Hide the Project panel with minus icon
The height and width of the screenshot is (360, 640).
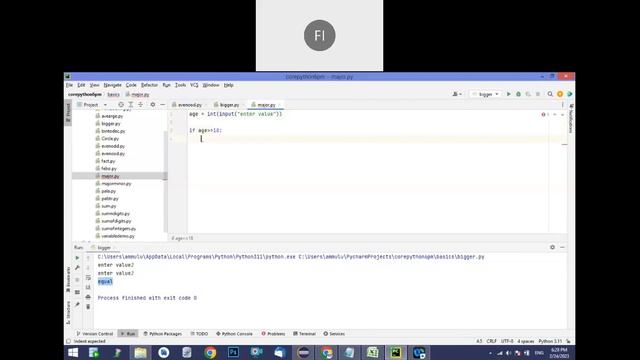(162, 105)
